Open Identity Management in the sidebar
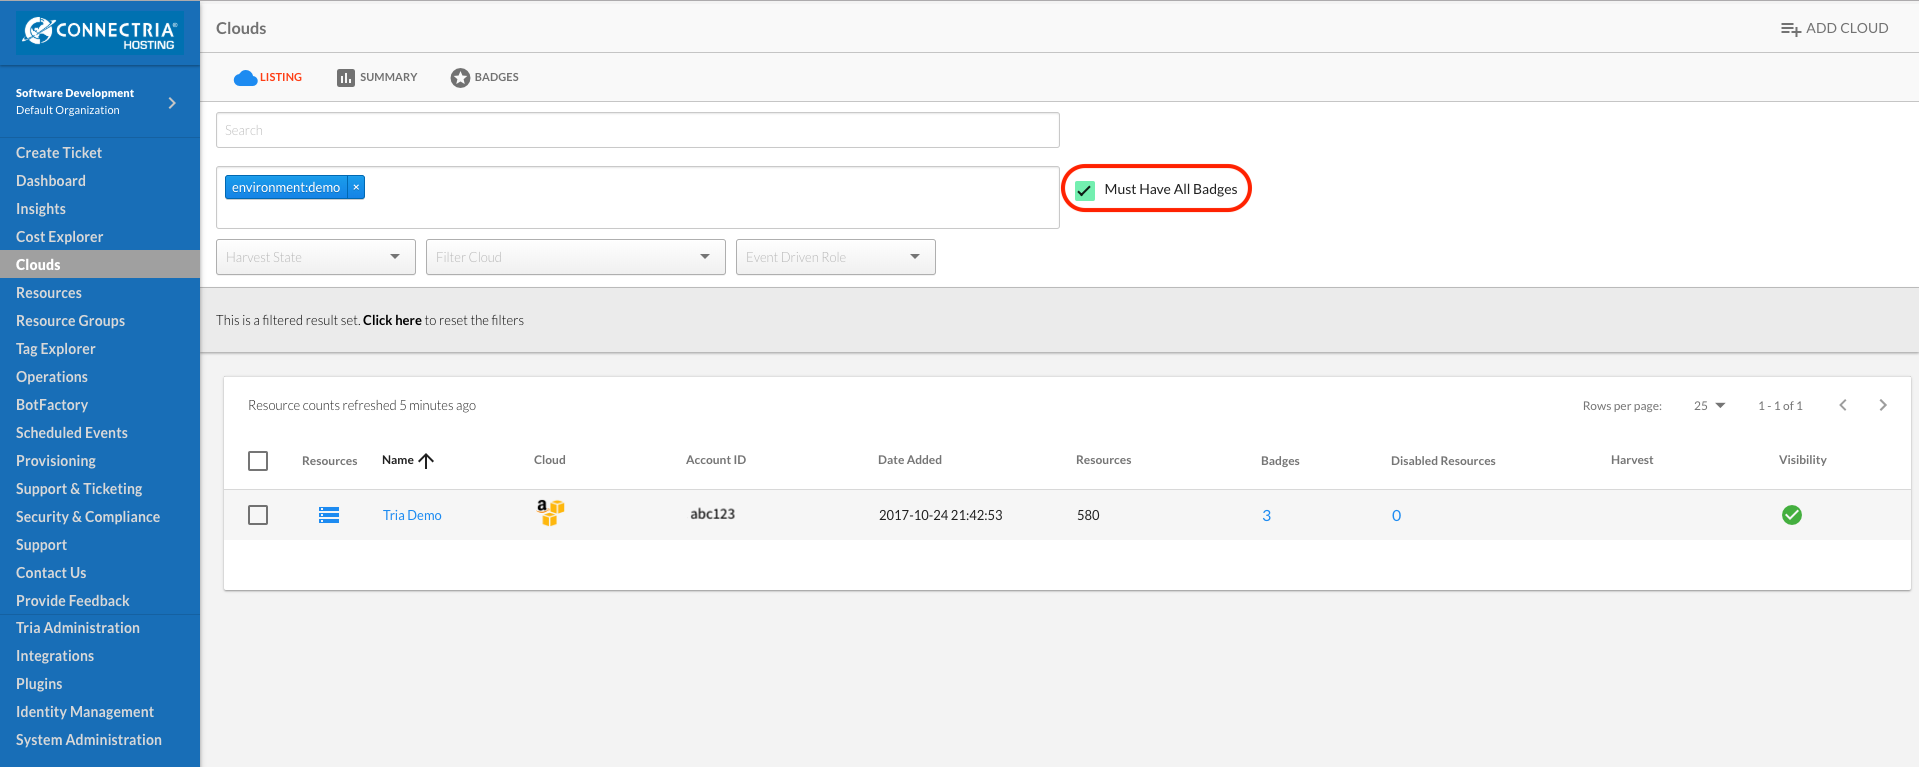The width and height of the screenshot is (1919, 767). point(85,712)
